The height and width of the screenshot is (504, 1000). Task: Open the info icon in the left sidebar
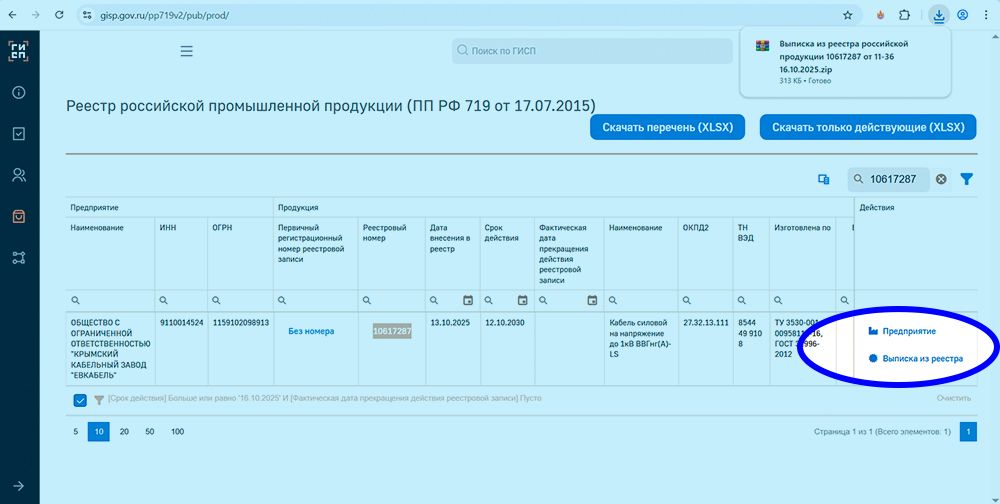coord(19,93)
